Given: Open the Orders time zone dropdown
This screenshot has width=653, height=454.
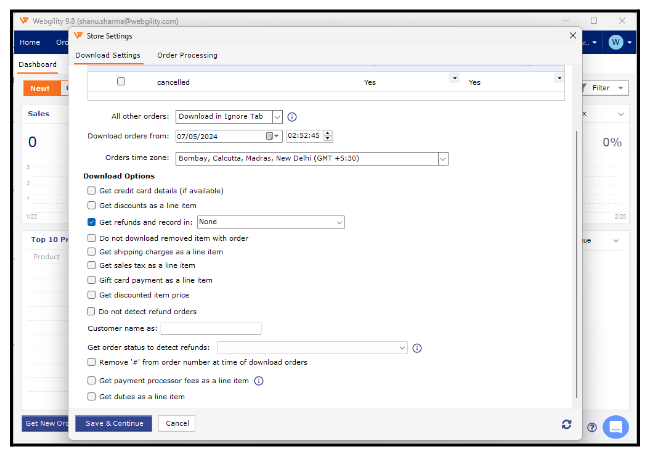Looking at the screenshot, I should pyautogui.click(x=443, y=158).
